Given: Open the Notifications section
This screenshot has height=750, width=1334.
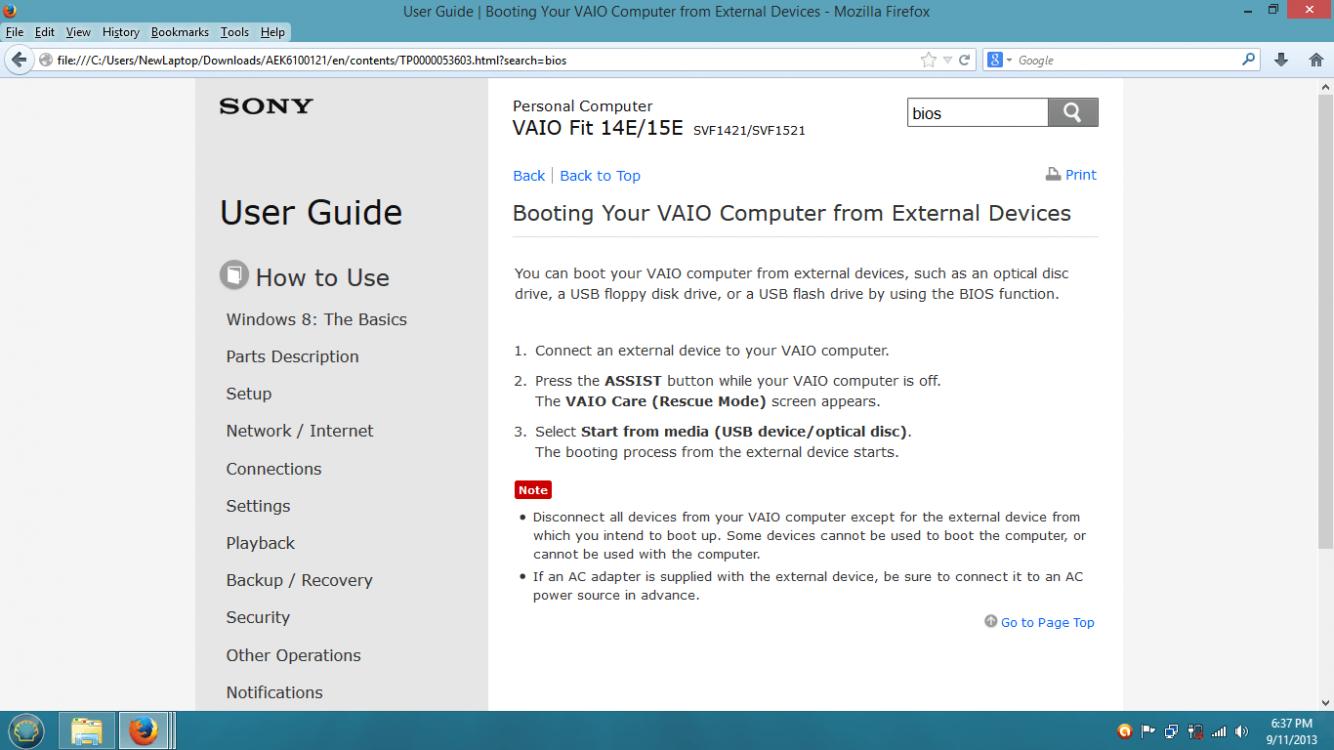Looking at the screenshot, I should 274,692.
